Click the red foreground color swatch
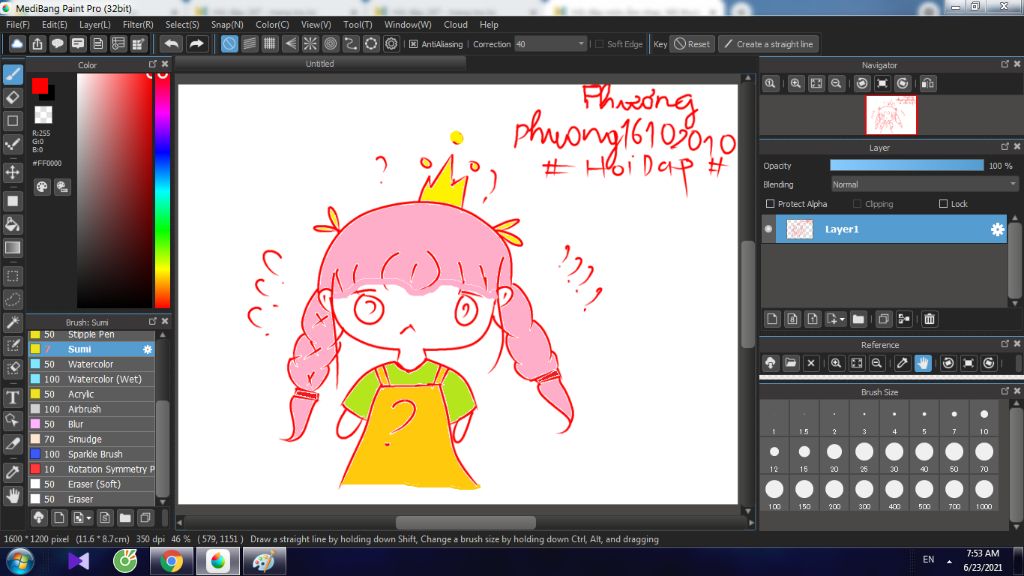 point(40,86)
